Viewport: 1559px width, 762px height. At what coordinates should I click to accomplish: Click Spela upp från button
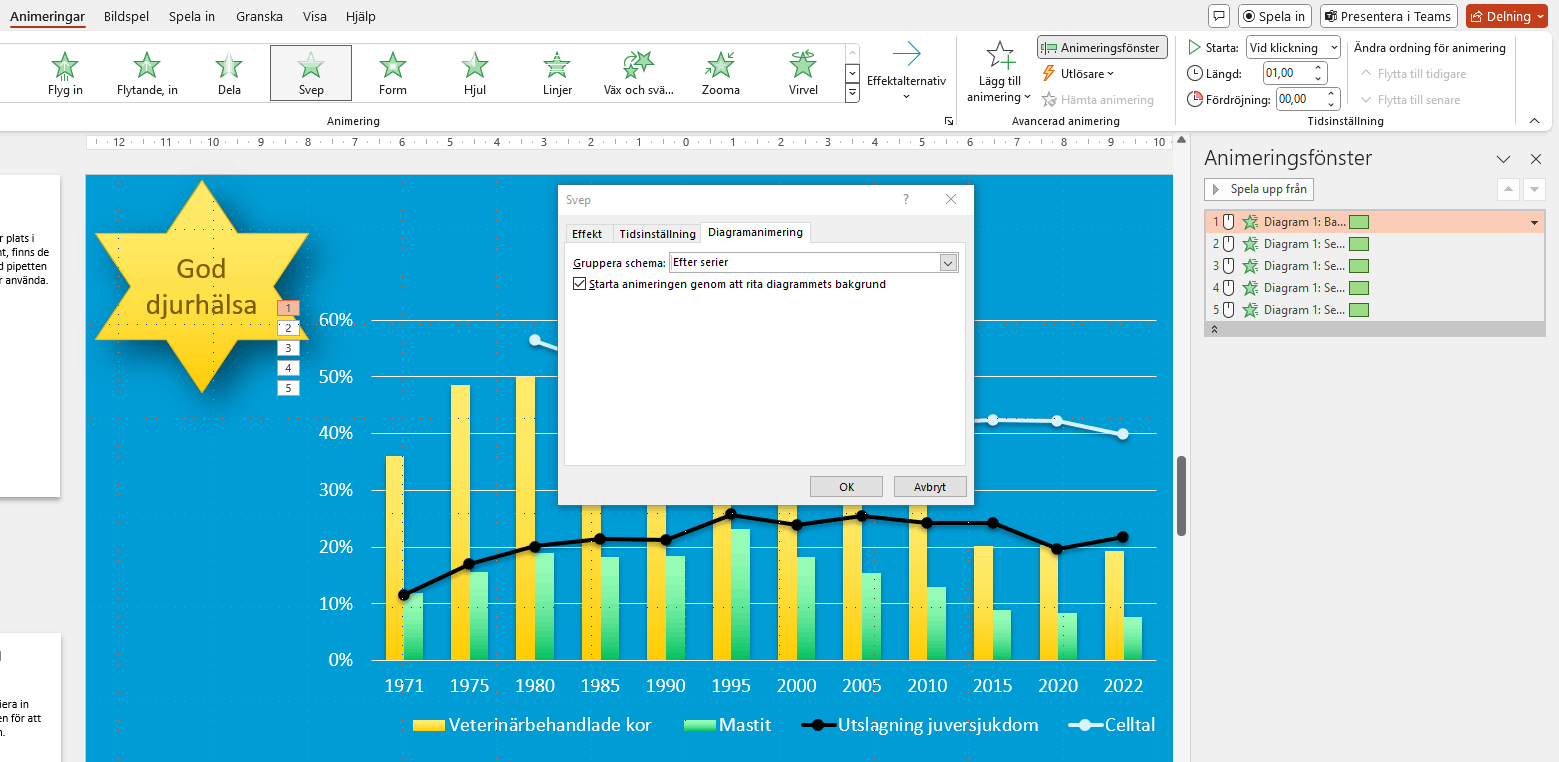[x=1259, y=189]
